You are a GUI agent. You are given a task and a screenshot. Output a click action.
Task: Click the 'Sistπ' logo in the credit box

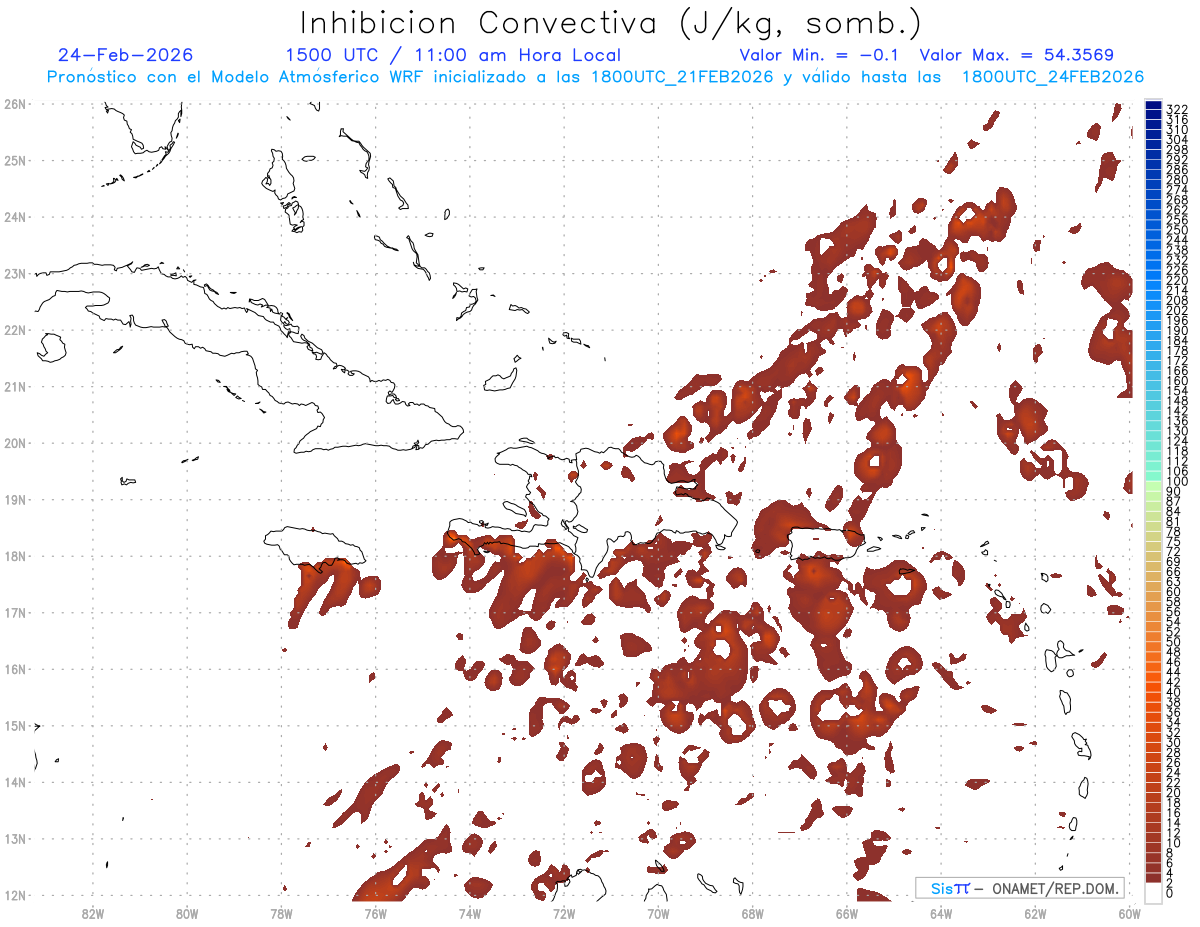(x=949, y=888)
